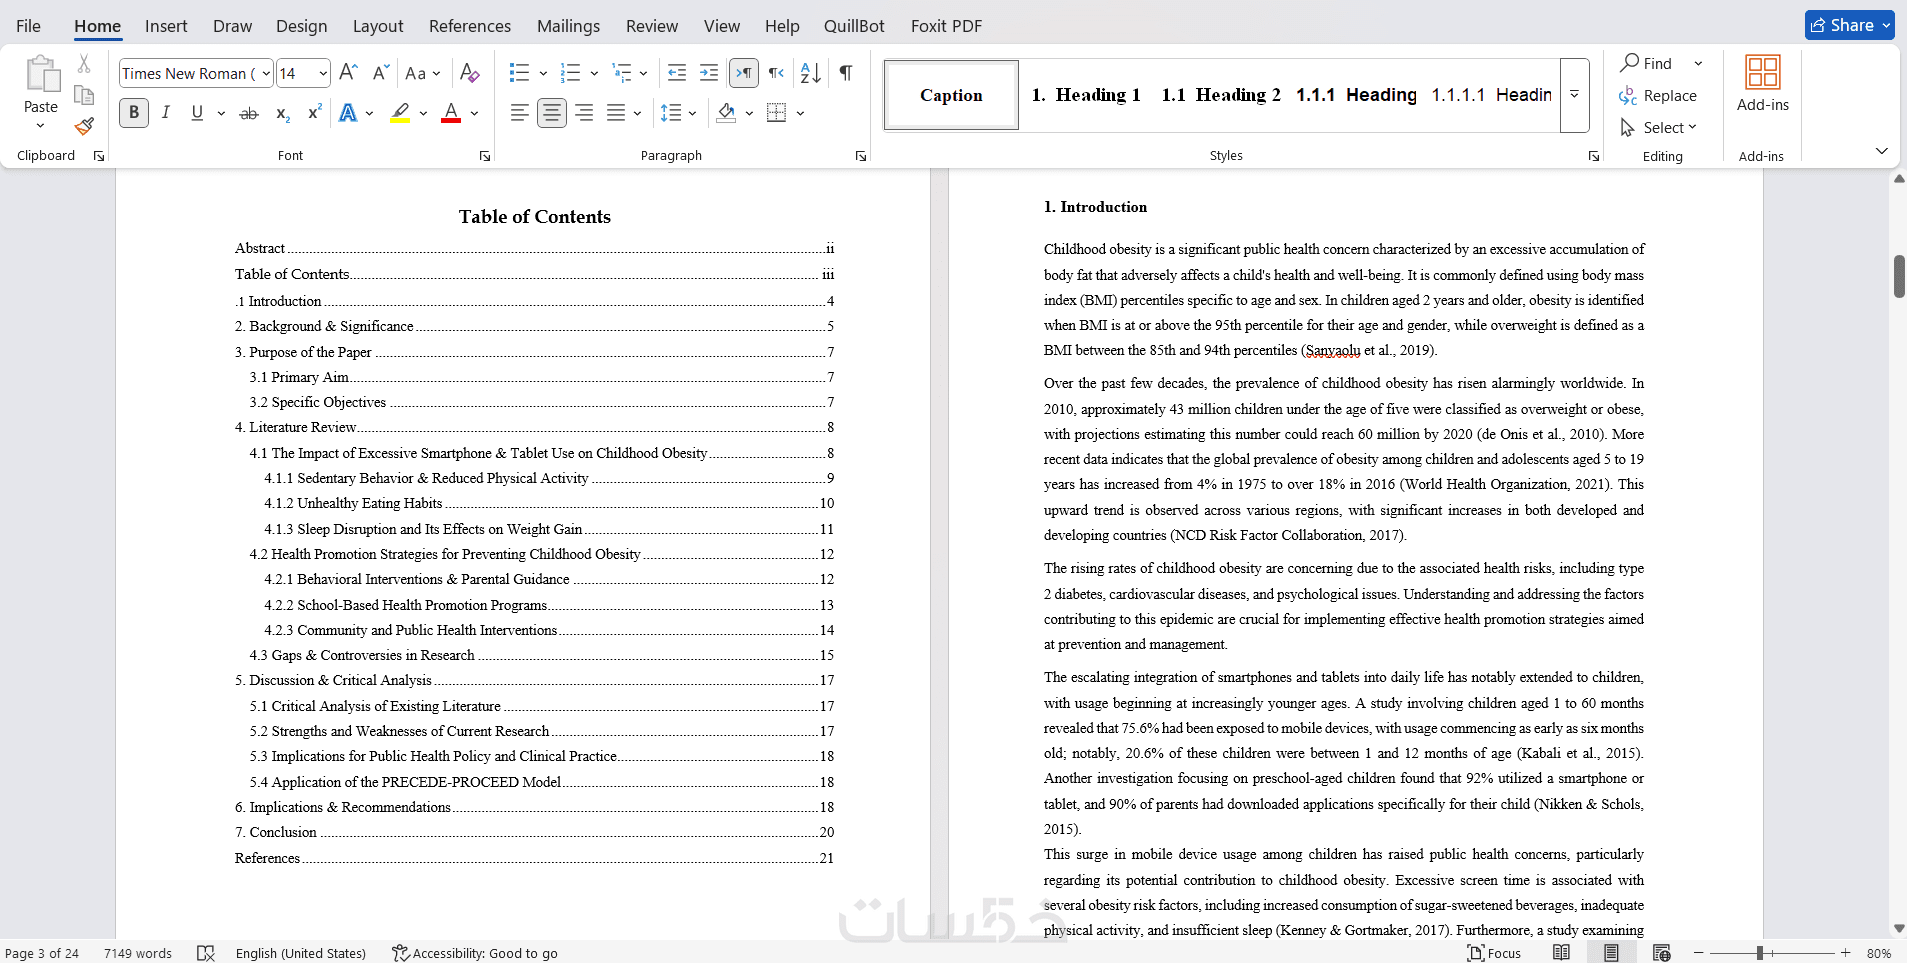Click the Format Painter brush icon
This screenshot has height=963, width=1907.
[x=84, y=127]
